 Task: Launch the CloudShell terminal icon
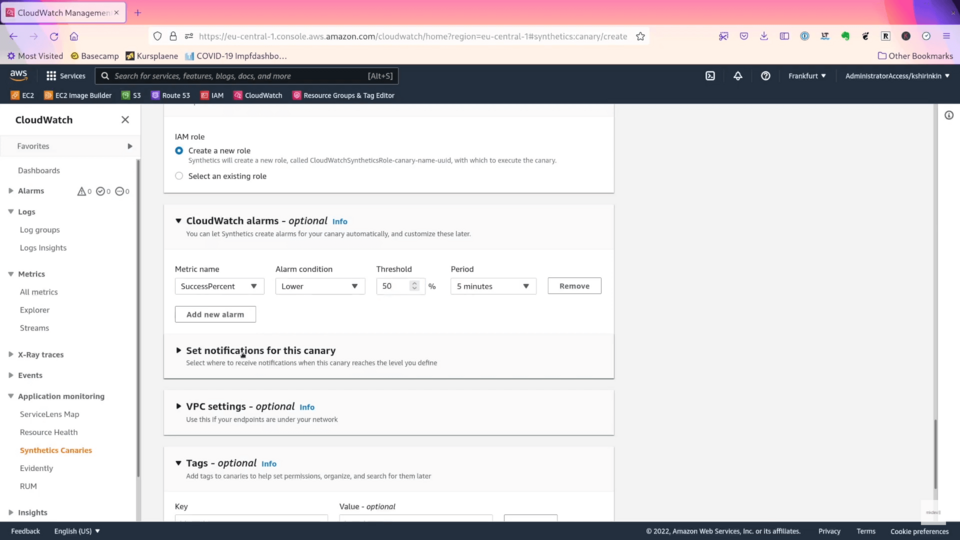pyautogui.click(x=710, y=76)
